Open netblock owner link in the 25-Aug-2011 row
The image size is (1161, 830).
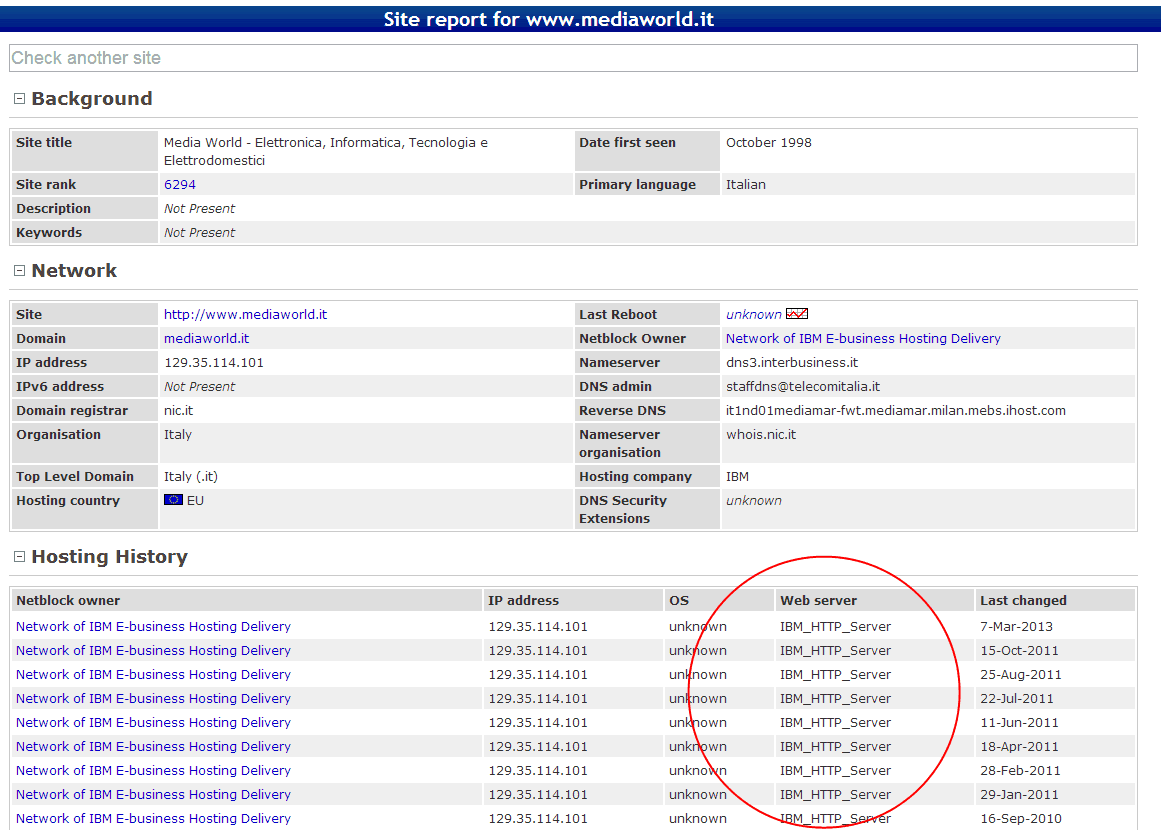coord(153,675)
